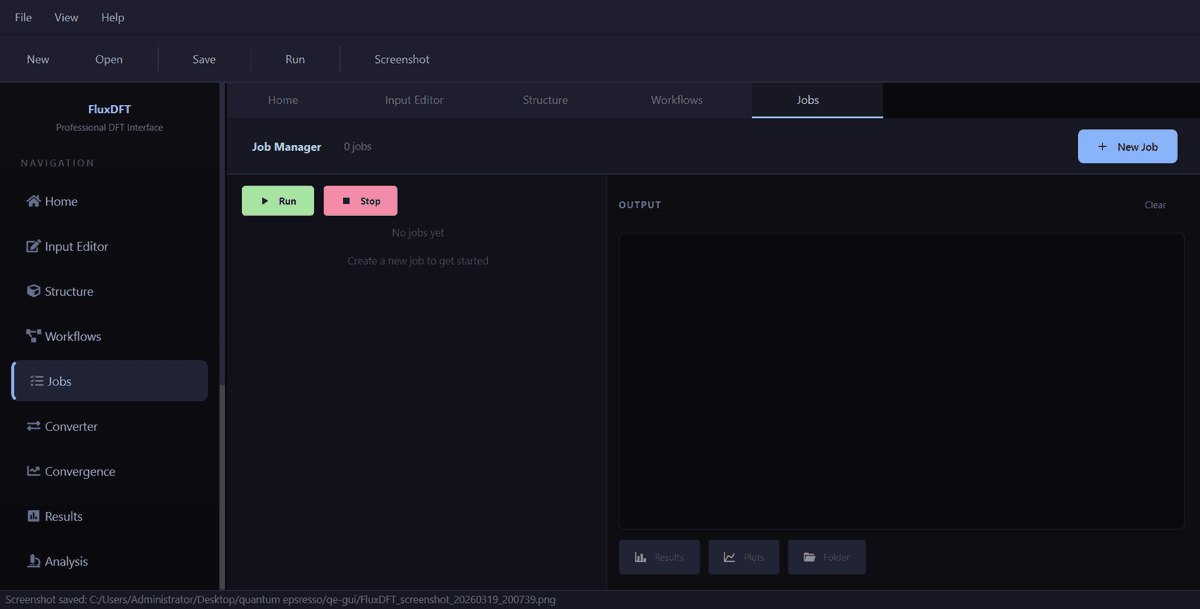Switch to the Workflows tab
The image size is (1200, 609).
[676, 100]
